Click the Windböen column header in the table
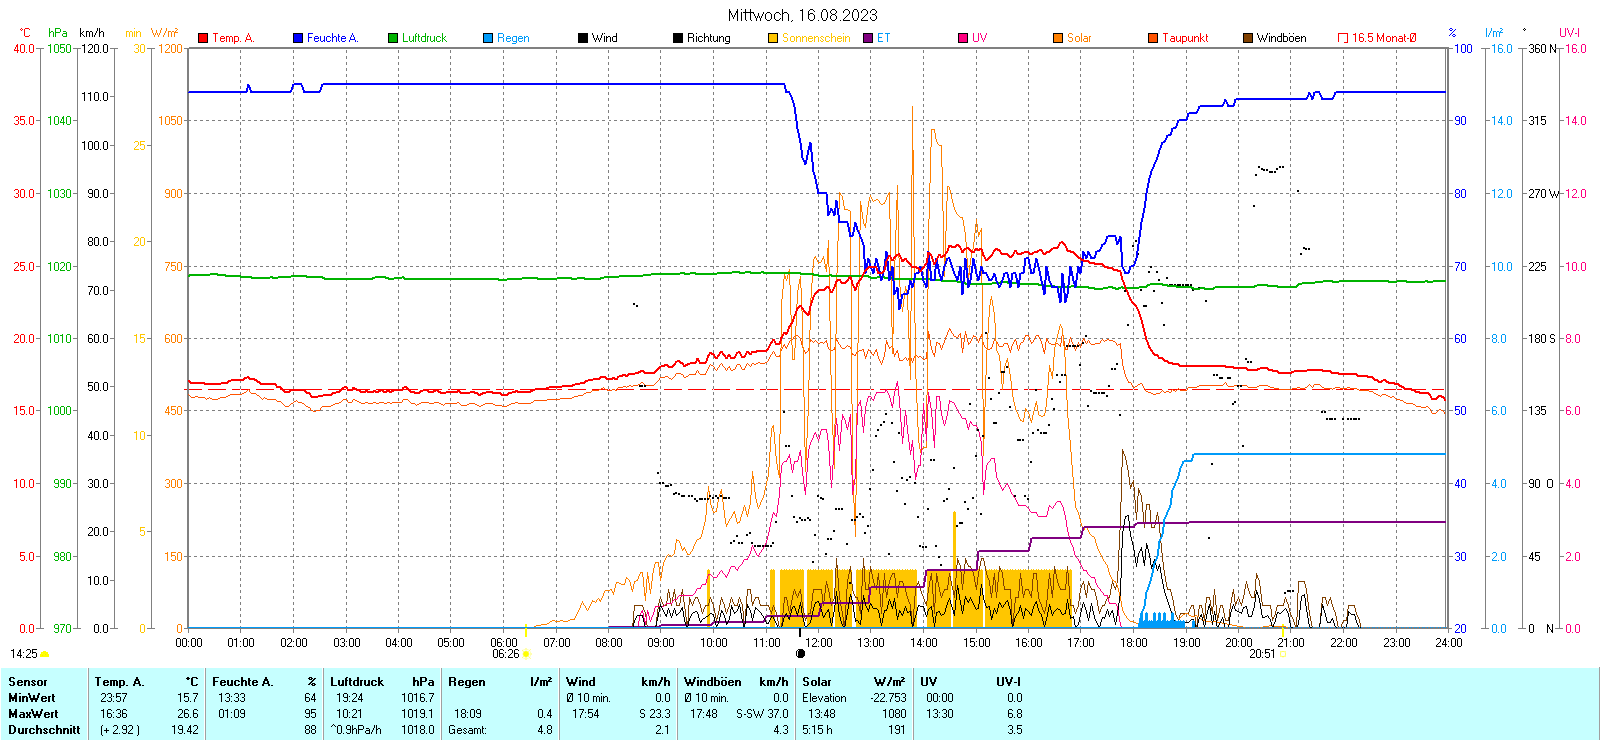 (x=713, y=682)
